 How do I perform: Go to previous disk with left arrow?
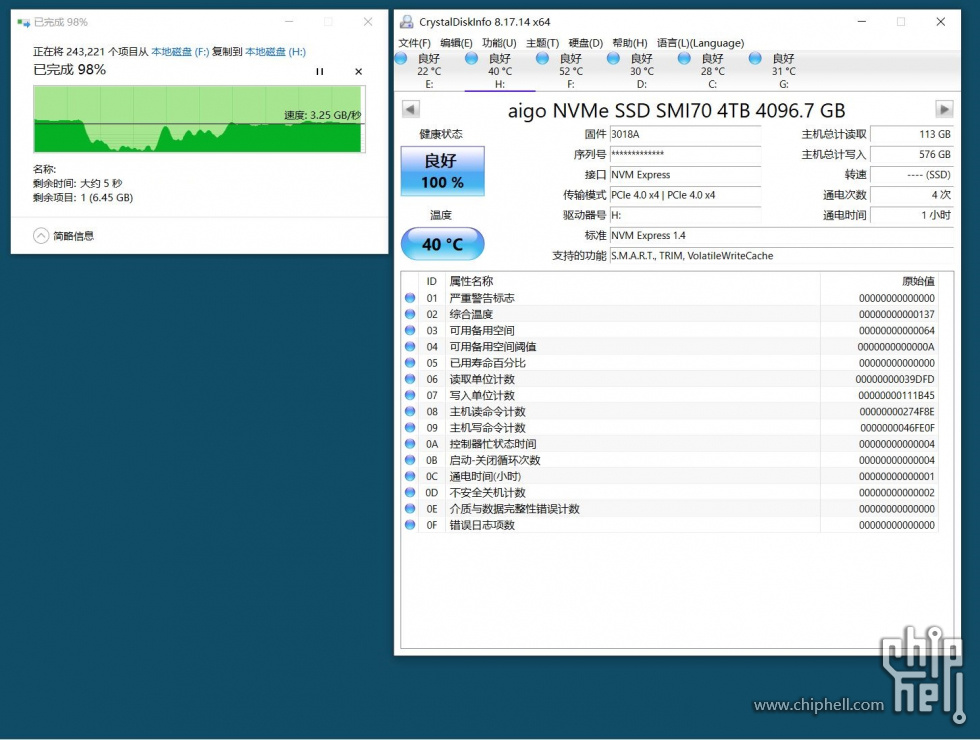click(411, 109)
